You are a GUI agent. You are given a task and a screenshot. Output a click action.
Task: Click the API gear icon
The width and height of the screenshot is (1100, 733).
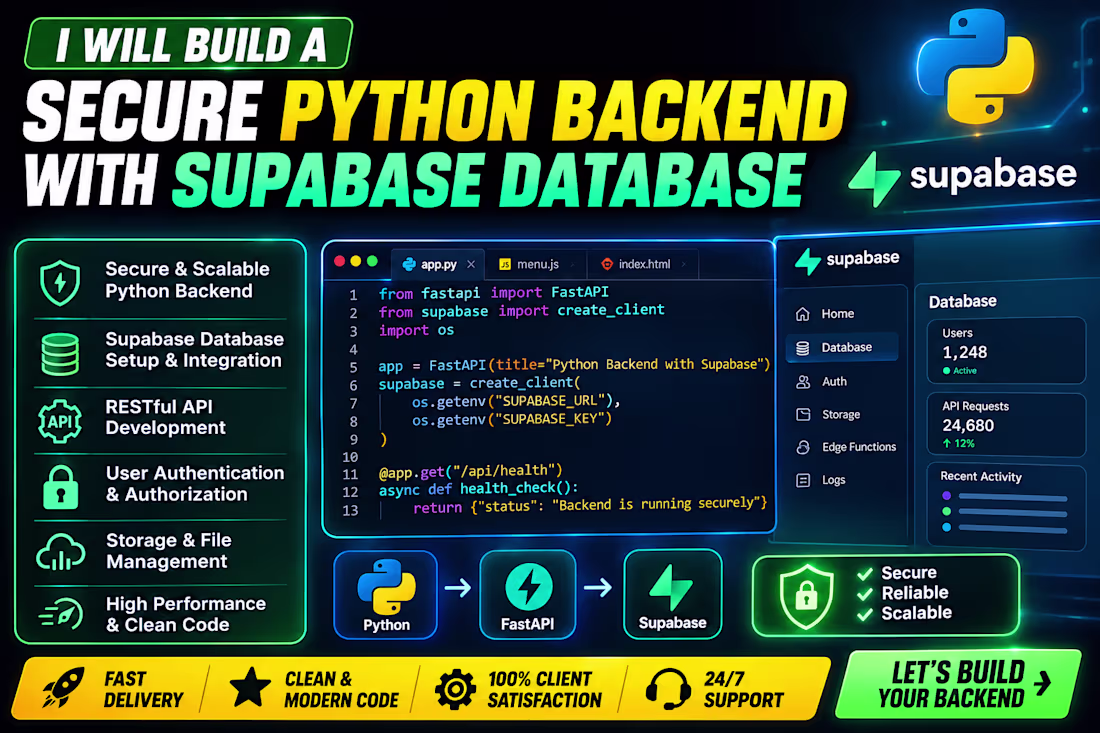[x=60, y=421]
